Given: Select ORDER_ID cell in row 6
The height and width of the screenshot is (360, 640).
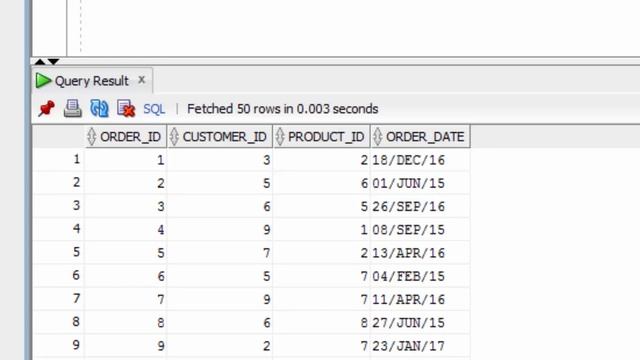Looking at the screenshot, I should tap(126, 276).
